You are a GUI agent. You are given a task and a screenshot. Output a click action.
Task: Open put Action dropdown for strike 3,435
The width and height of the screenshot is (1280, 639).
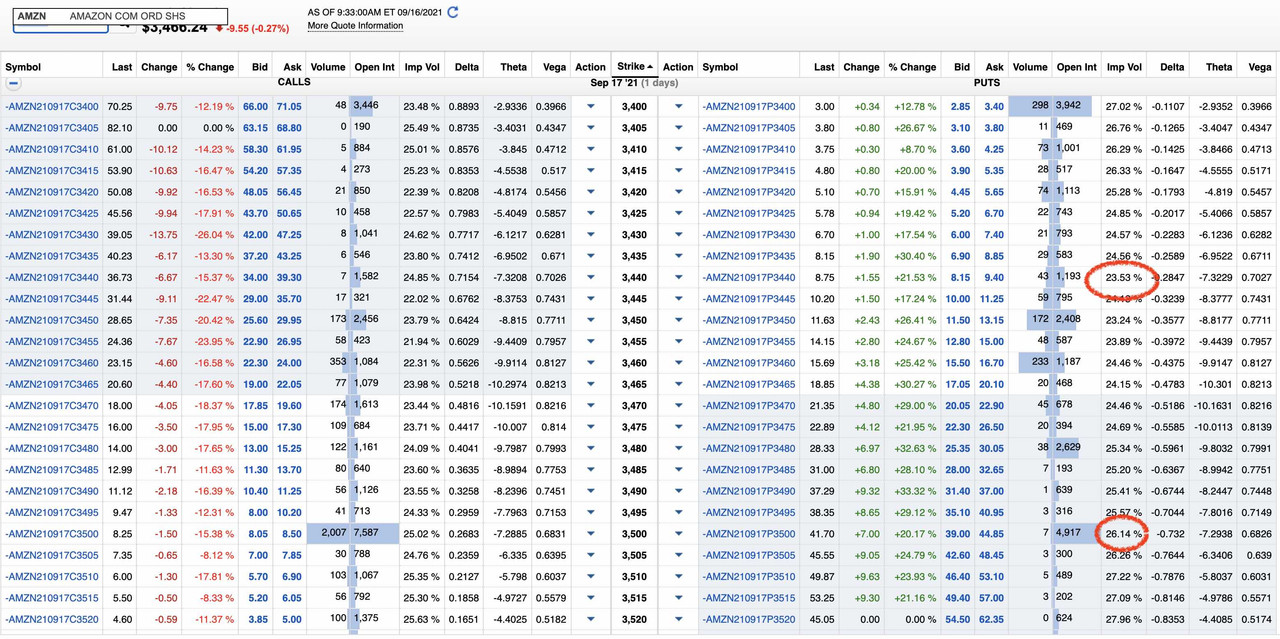tap(679, 256)
